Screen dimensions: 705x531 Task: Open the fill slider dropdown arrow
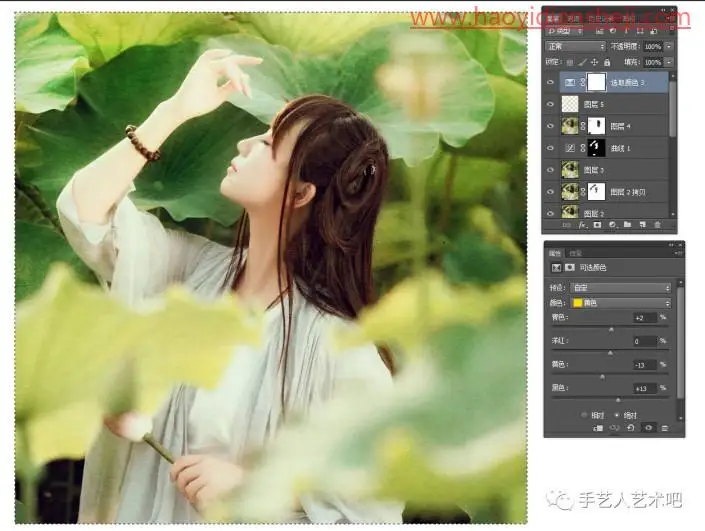coord(669,62)
